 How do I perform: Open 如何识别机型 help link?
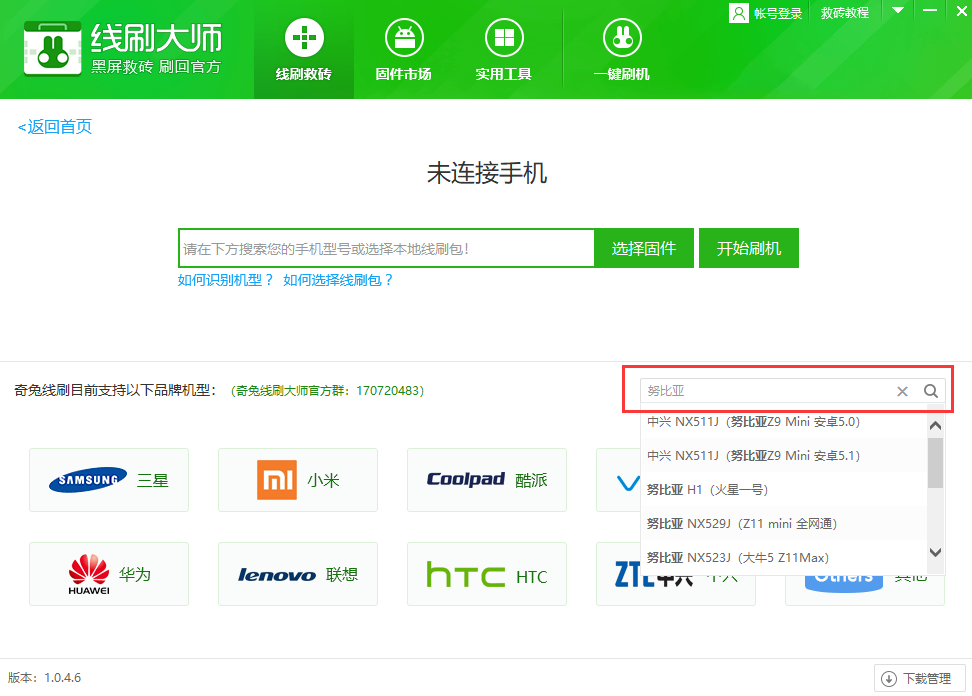(x=226, y=280)
